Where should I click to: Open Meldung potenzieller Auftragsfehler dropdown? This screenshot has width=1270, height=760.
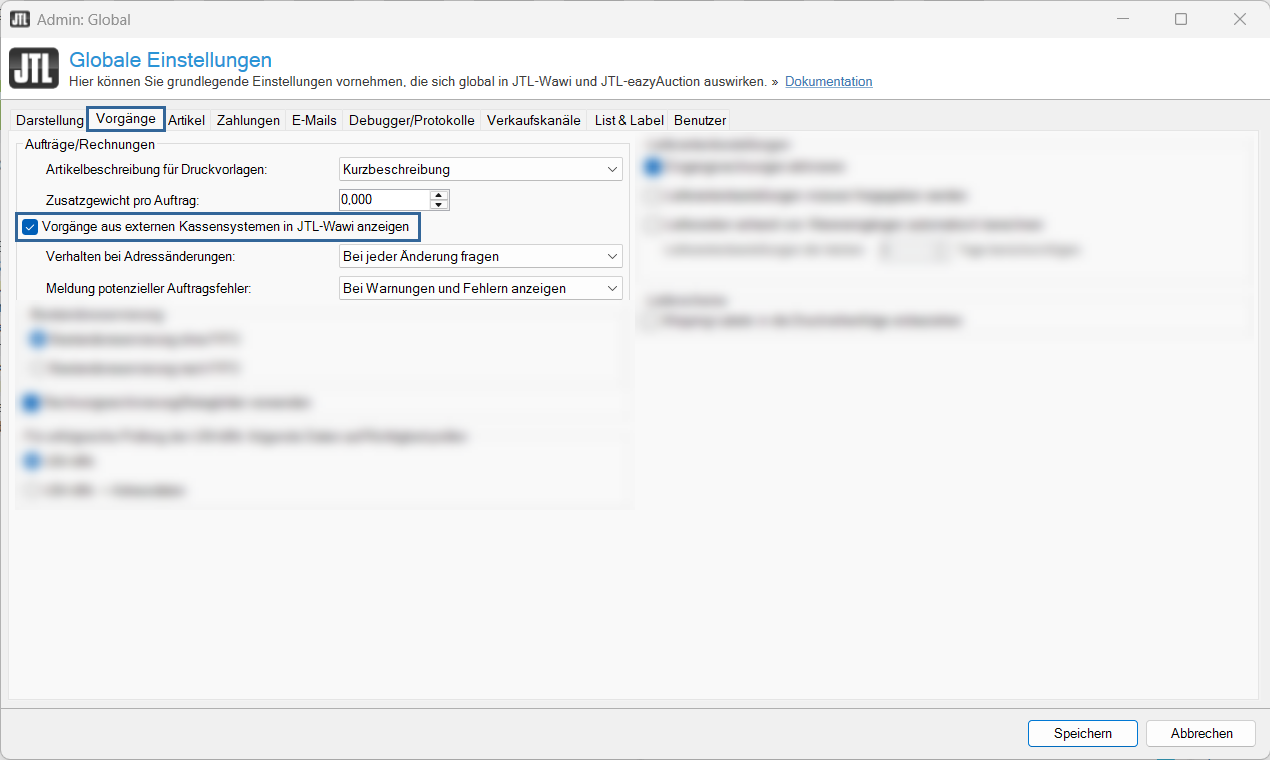pos(480,289)
